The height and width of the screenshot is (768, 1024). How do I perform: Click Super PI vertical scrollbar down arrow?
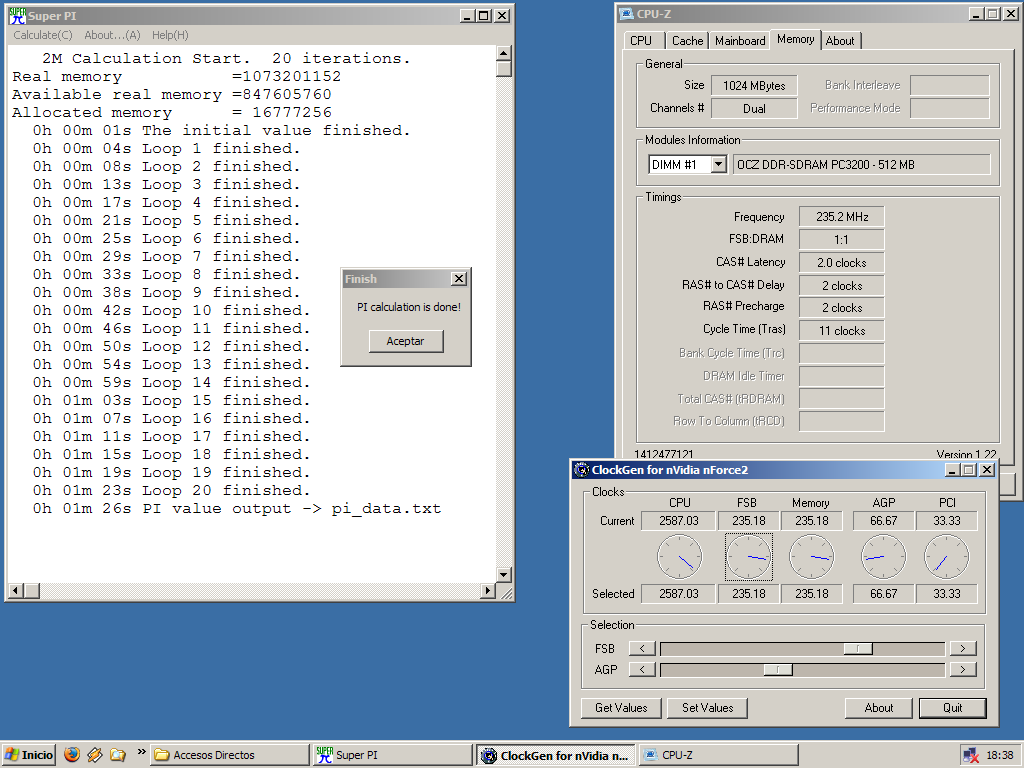(504, 575)
